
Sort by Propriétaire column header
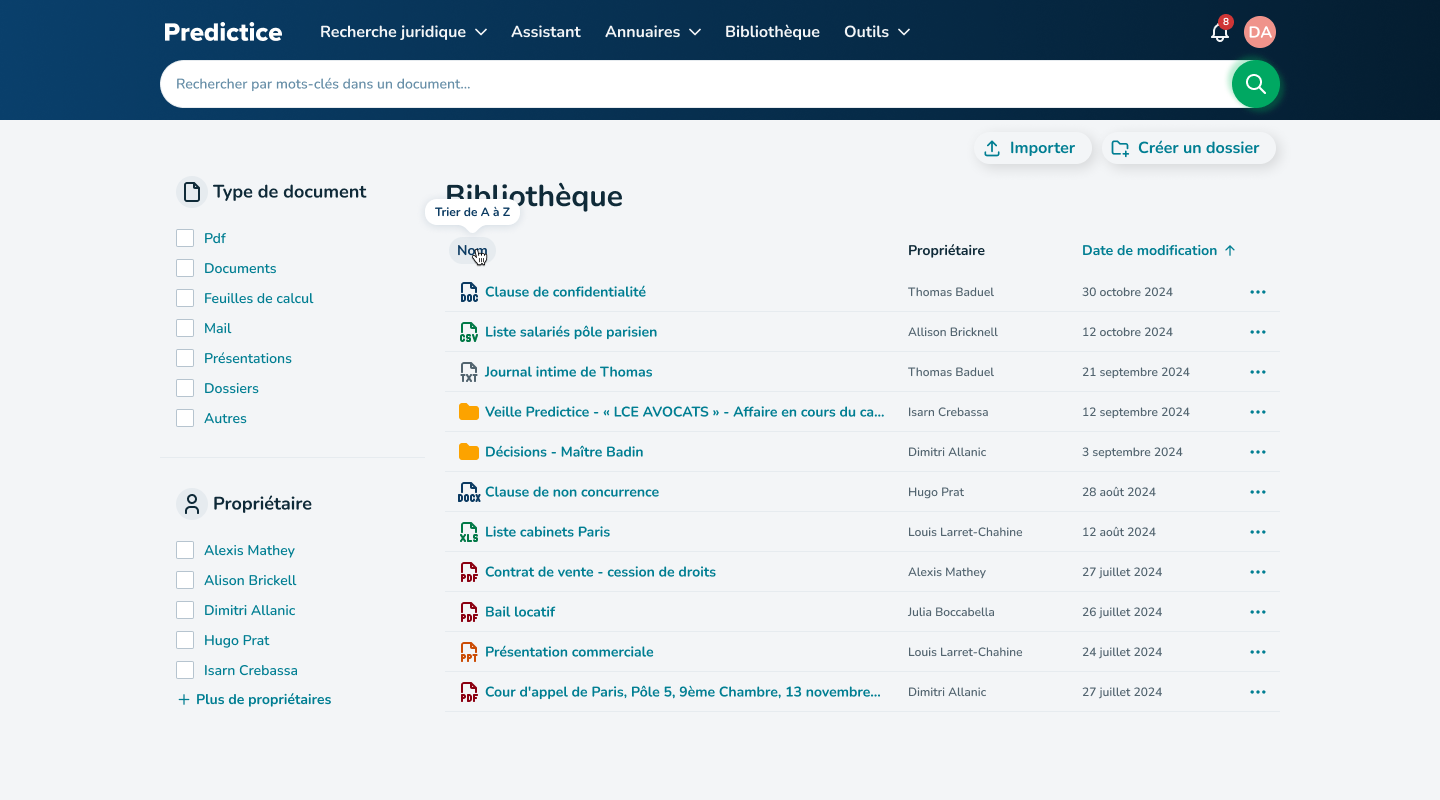(946, 251)
